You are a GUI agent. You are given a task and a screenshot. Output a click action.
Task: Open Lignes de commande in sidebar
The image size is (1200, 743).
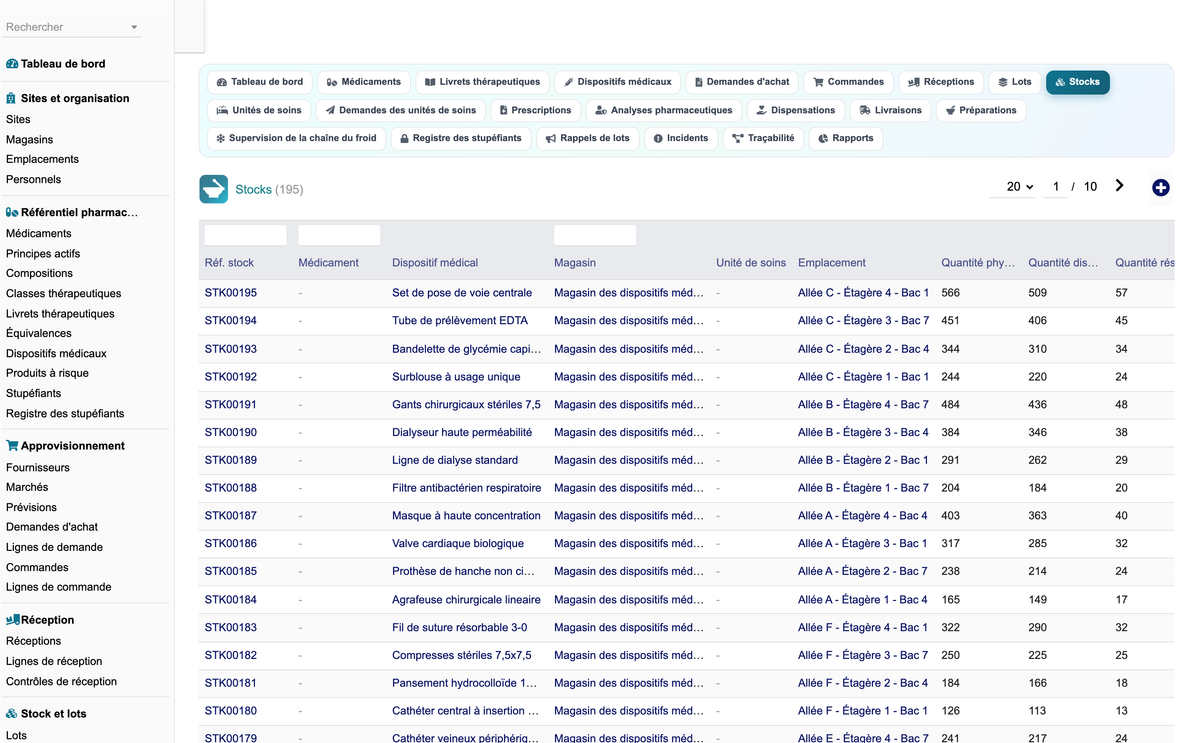pyautogui.click(x=58, y=587)
